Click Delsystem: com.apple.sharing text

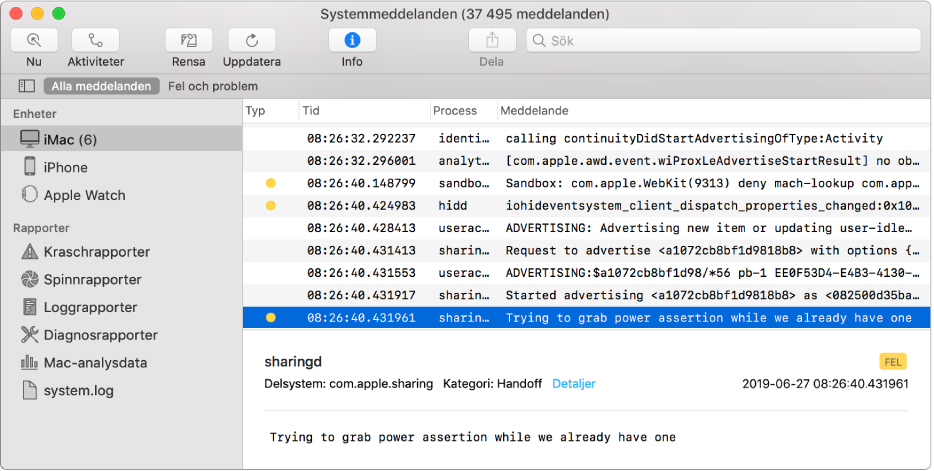click(x=348, y=383)
